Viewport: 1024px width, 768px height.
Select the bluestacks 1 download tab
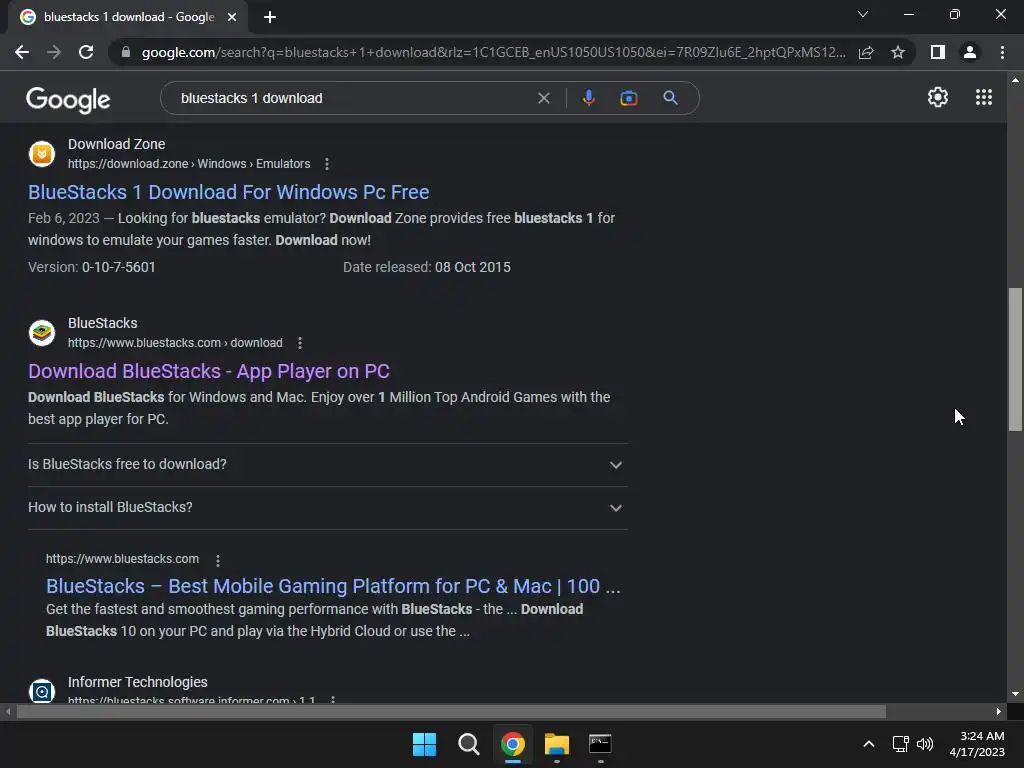(x=128, y=17)
